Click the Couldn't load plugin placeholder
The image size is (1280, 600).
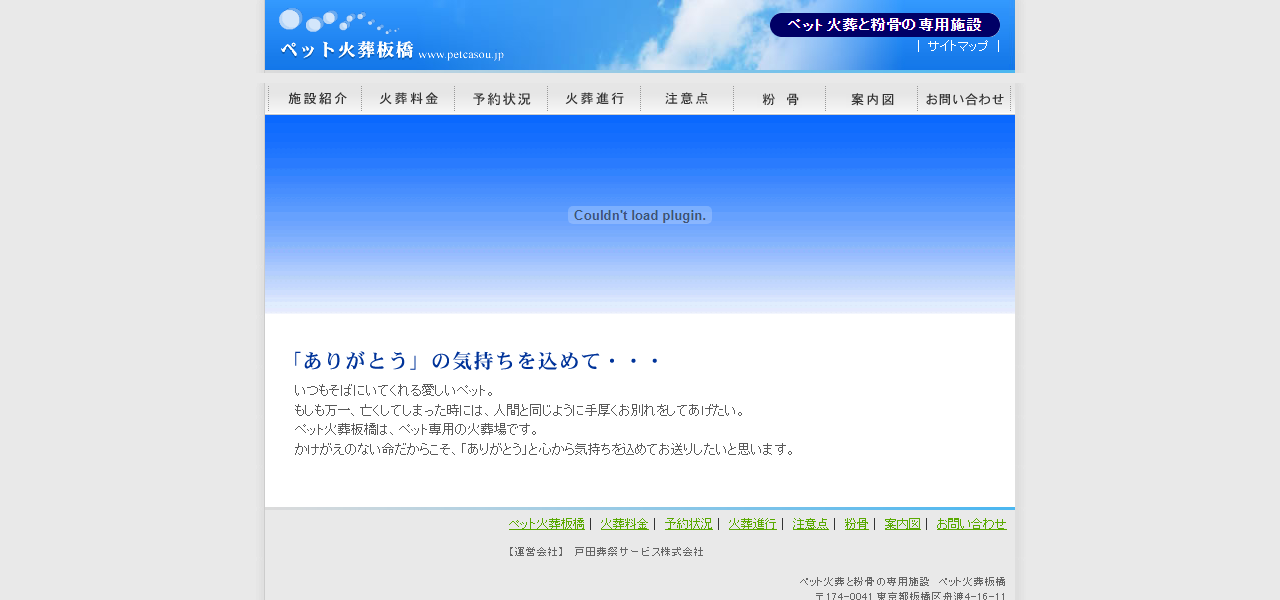tap(640, 215)
